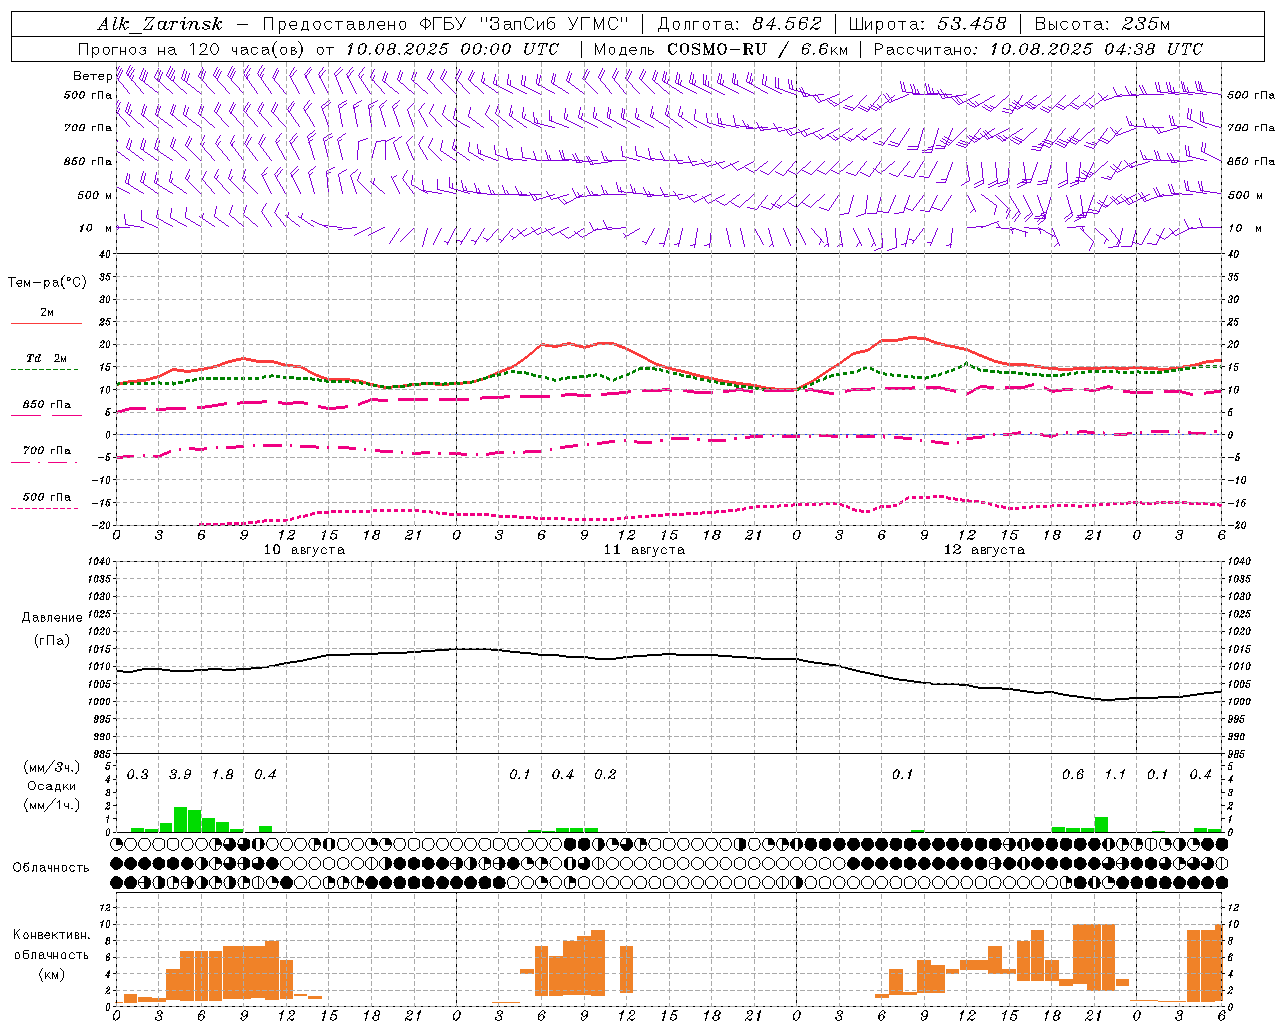Select the 0.6 precipitation amount value
Image resolution: width=1280 pixels, height=1024 pixels.
coord(1072,774)
